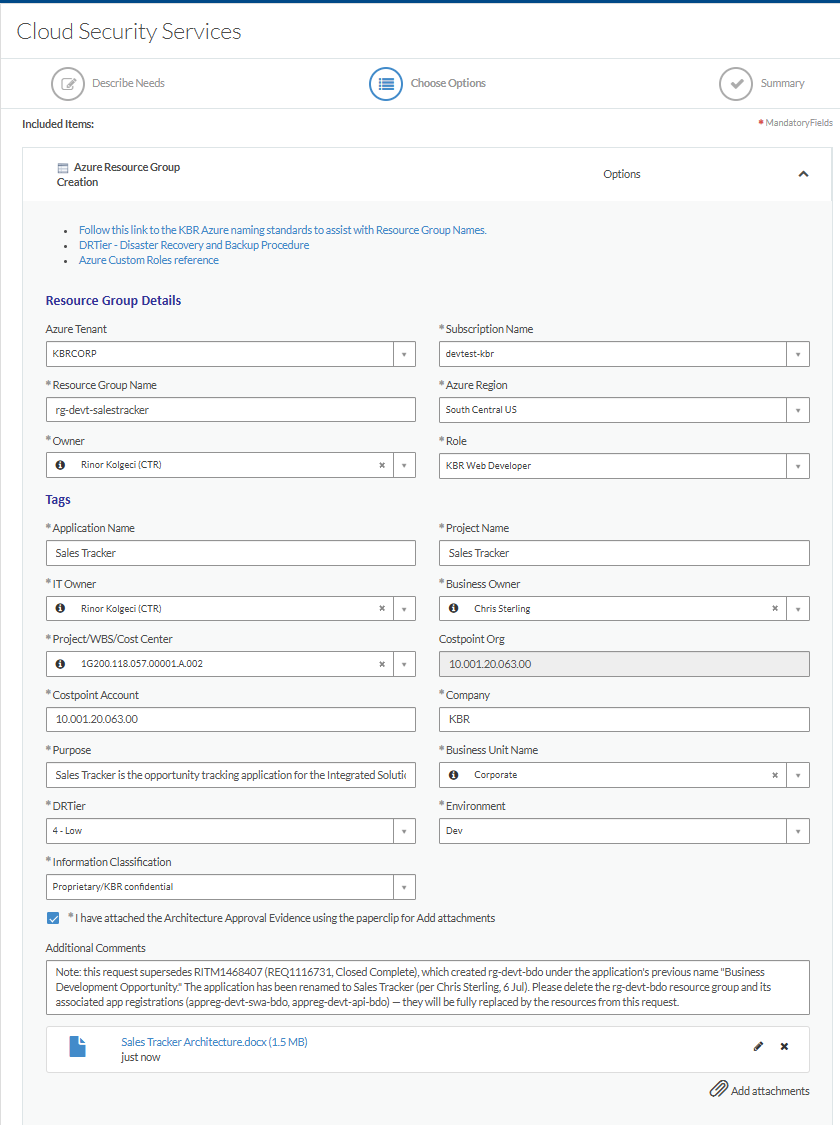Open the DRTier Disaster Recovery procedure link
840x1125 pixels.
194,245
